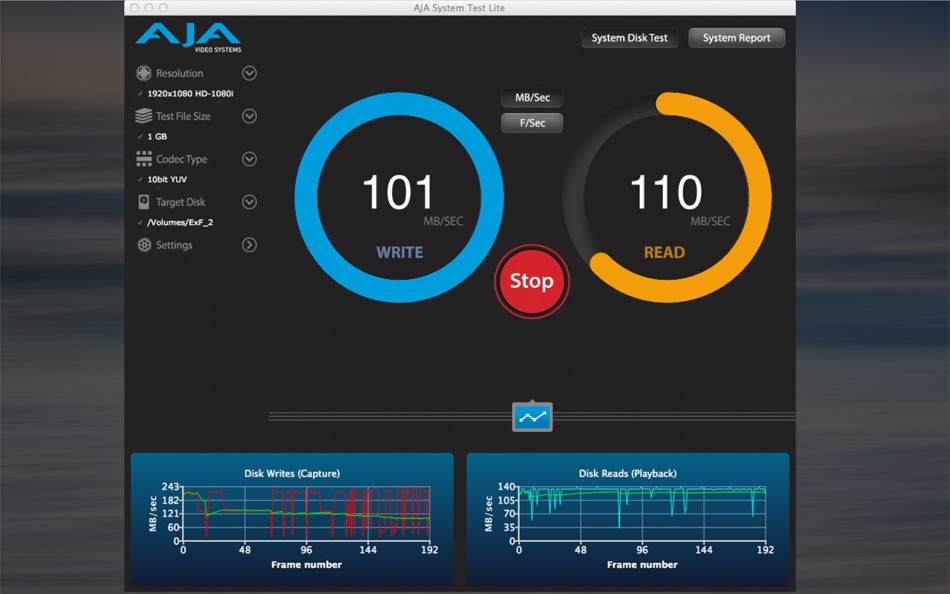
Task: Close the AJA System Test Lite window
Action: click(135, 8)
